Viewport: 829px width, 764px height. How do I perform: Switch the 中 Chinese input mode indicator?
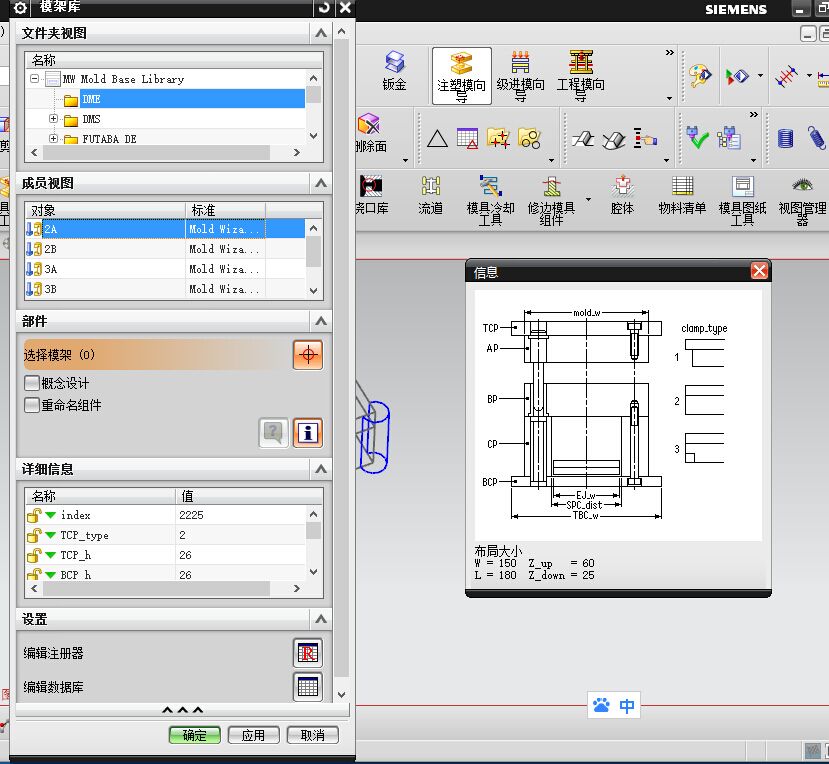coord(627,705)
